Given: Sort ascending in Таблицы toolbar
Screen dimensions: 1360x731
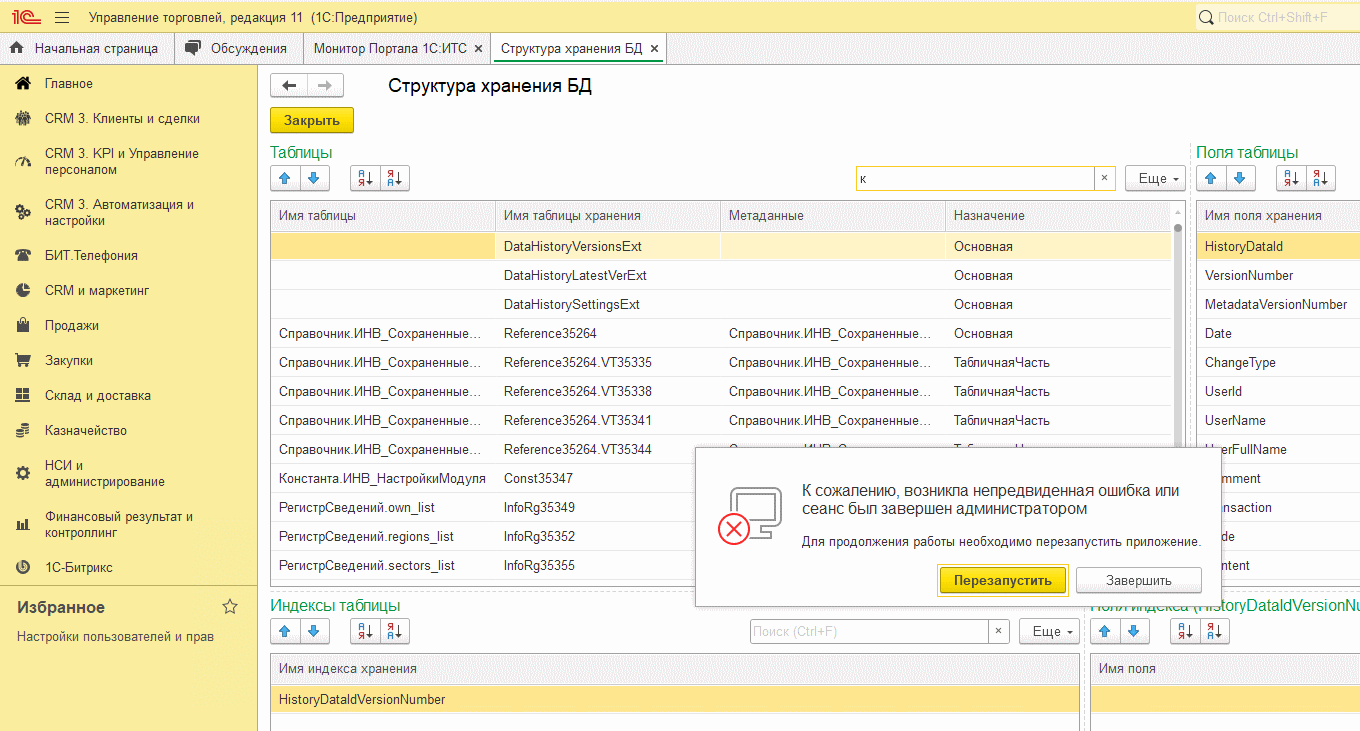Looking at the screenshot, I should (x=365, y=179).
